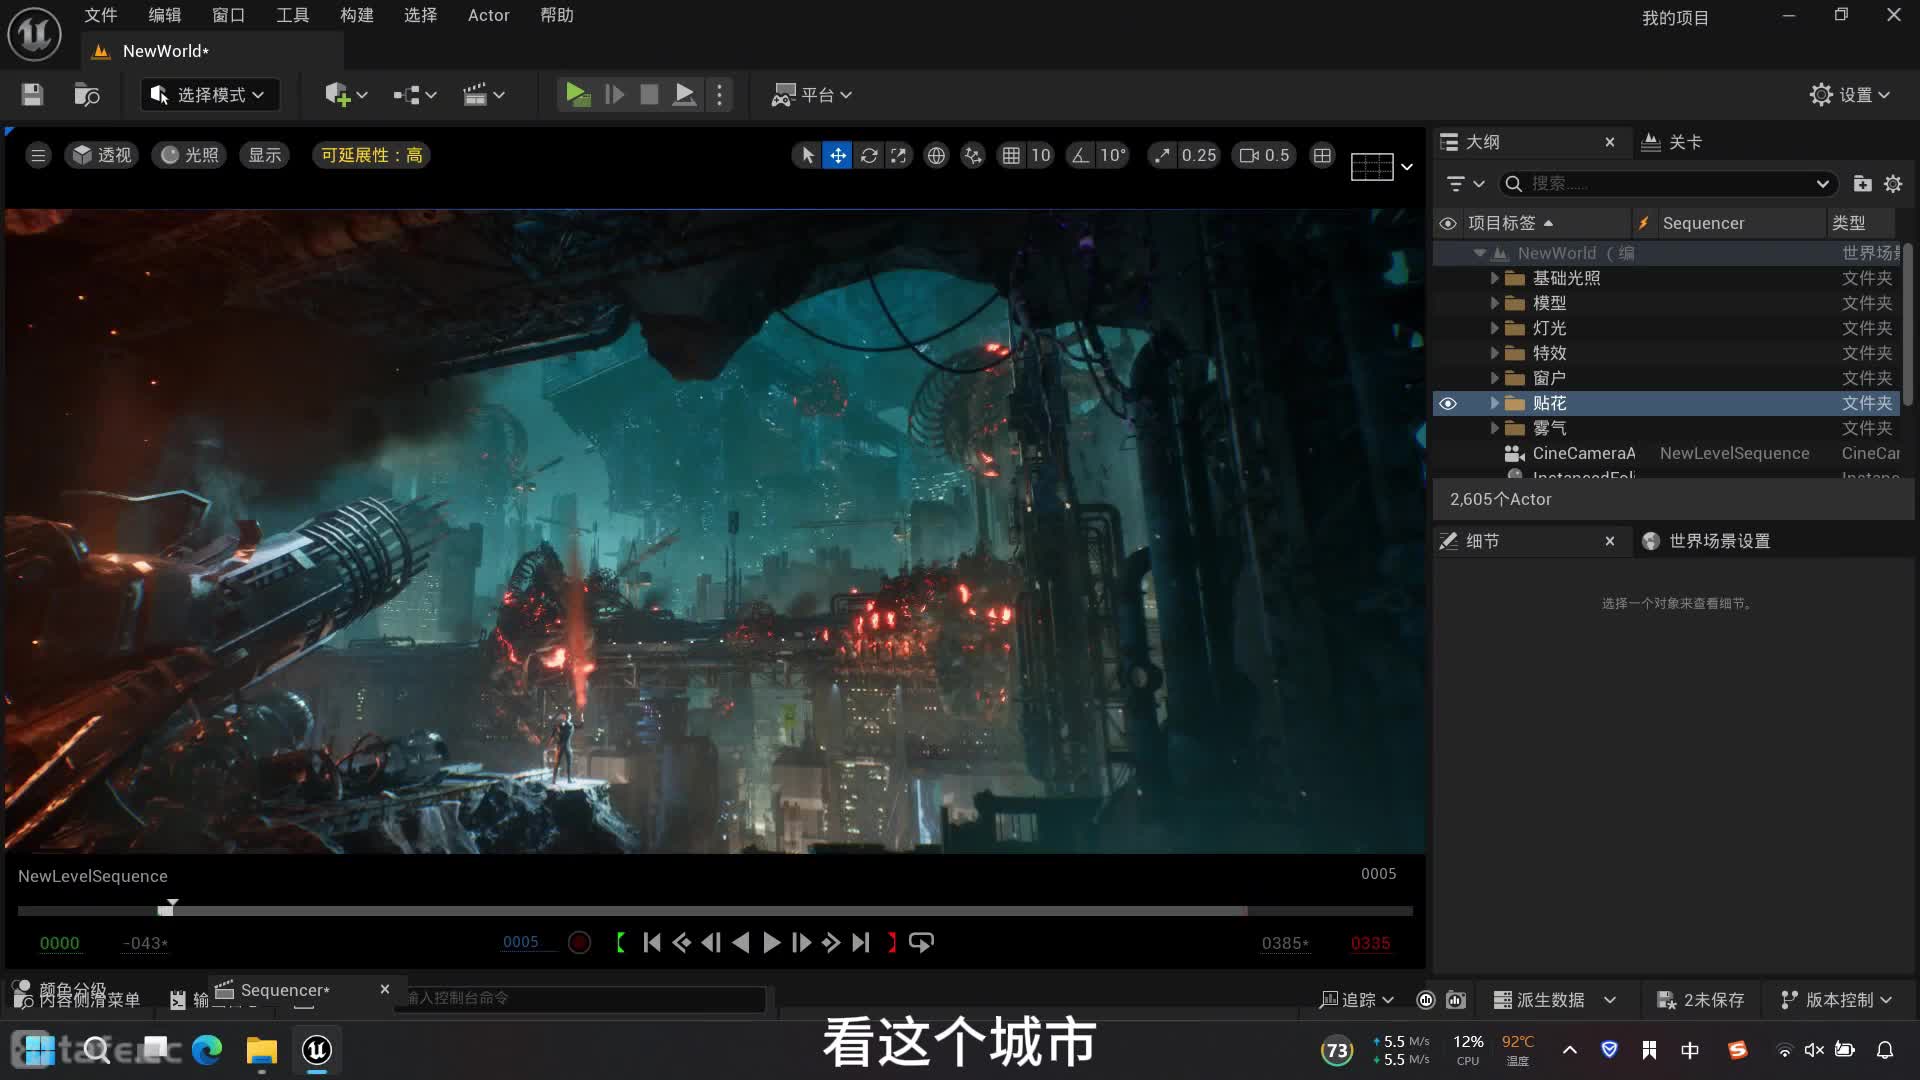Open the 选择模式 mode dropdown

coord(208,95)
